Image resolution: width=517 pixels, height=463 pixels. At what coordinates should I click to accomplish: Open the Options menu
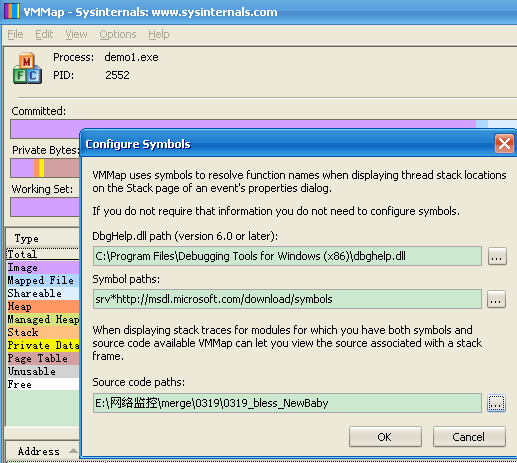tap(118, 34)
